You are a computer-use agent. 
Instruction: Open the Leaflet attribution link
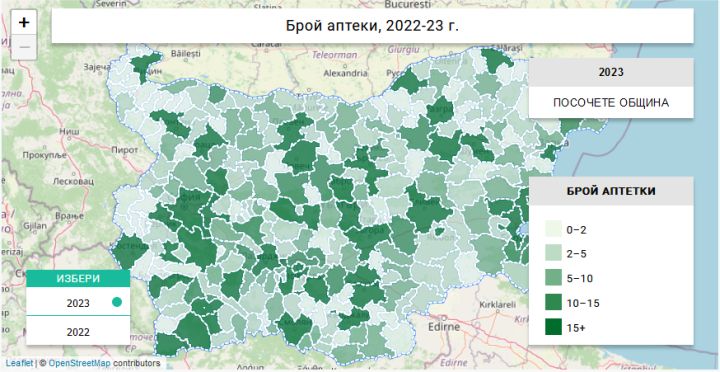(19, 363)
